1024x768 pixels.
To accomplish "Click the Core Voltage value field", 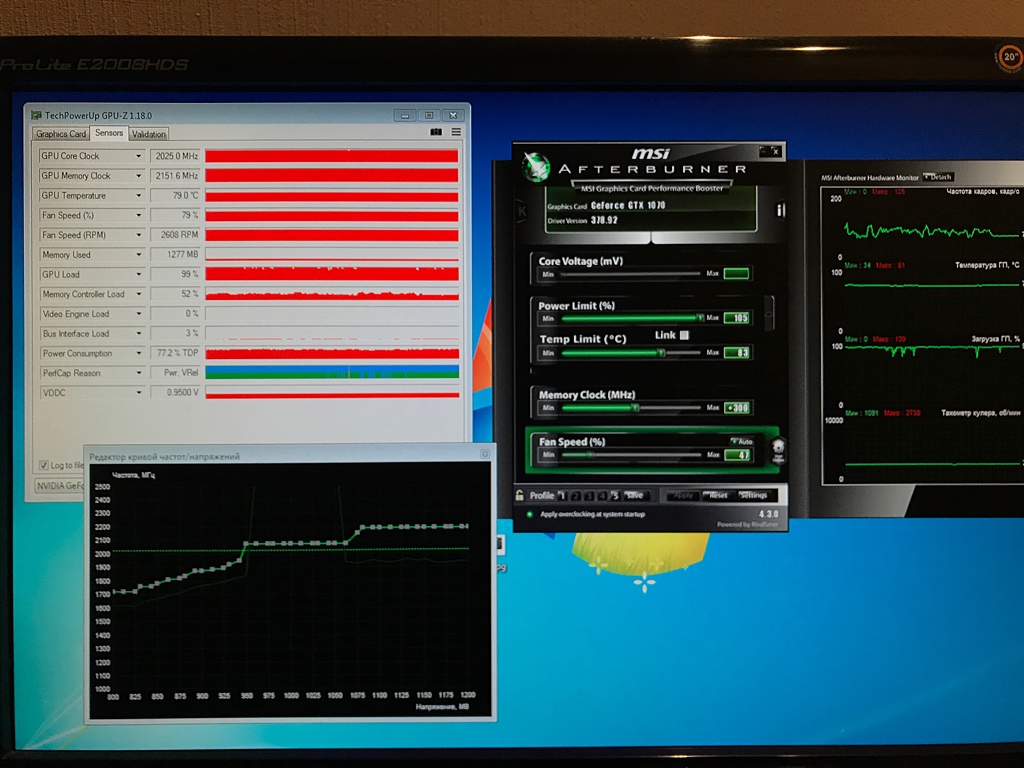I will 737,274.
